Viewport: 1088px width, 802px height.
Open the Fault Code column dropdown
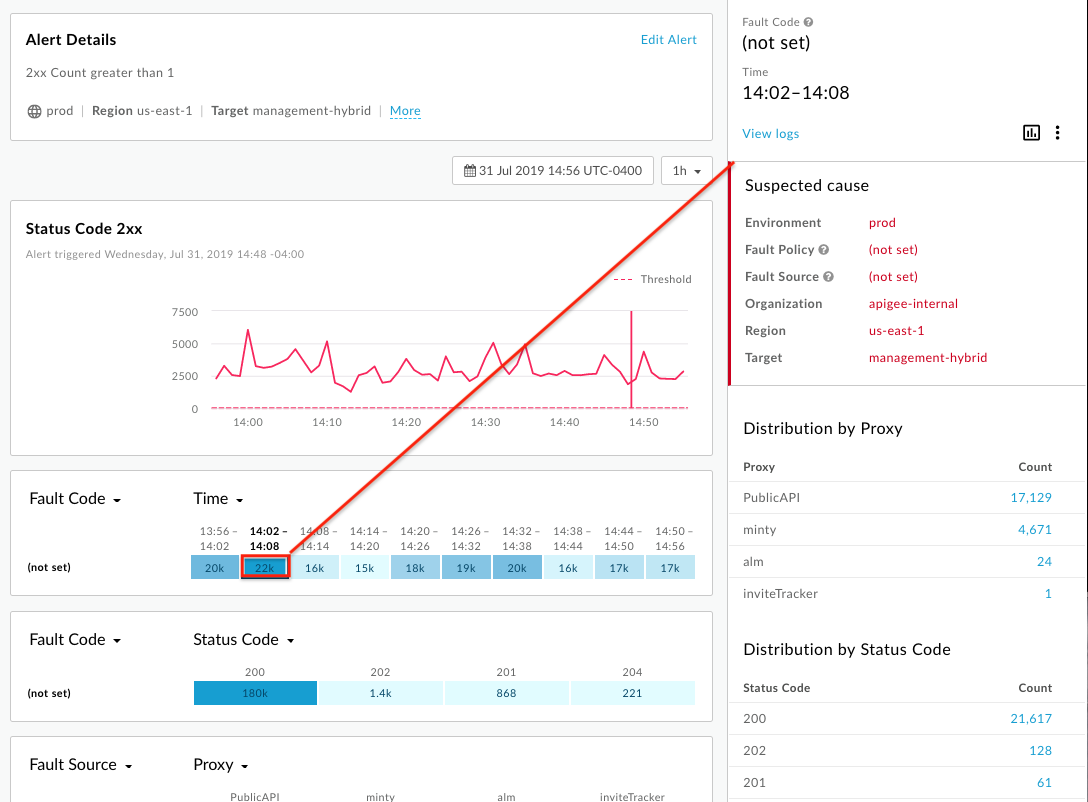75,498
